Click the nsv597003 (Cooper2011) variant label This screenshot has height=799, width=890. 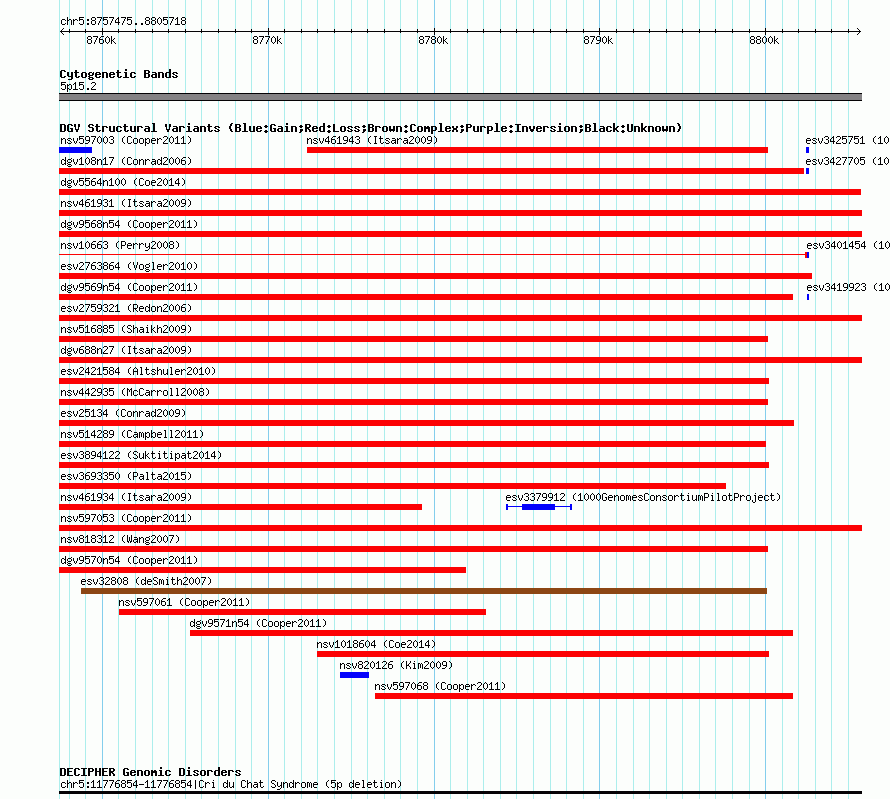pyautogui.click(x=126, y=140)
